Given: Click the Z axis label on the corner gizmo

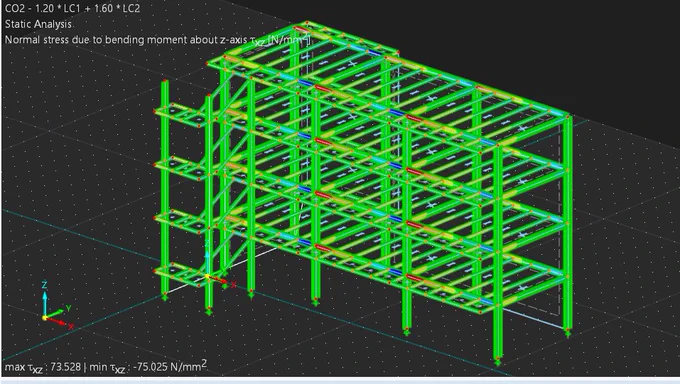Looking at the screenshot, I should pos(44,285).
